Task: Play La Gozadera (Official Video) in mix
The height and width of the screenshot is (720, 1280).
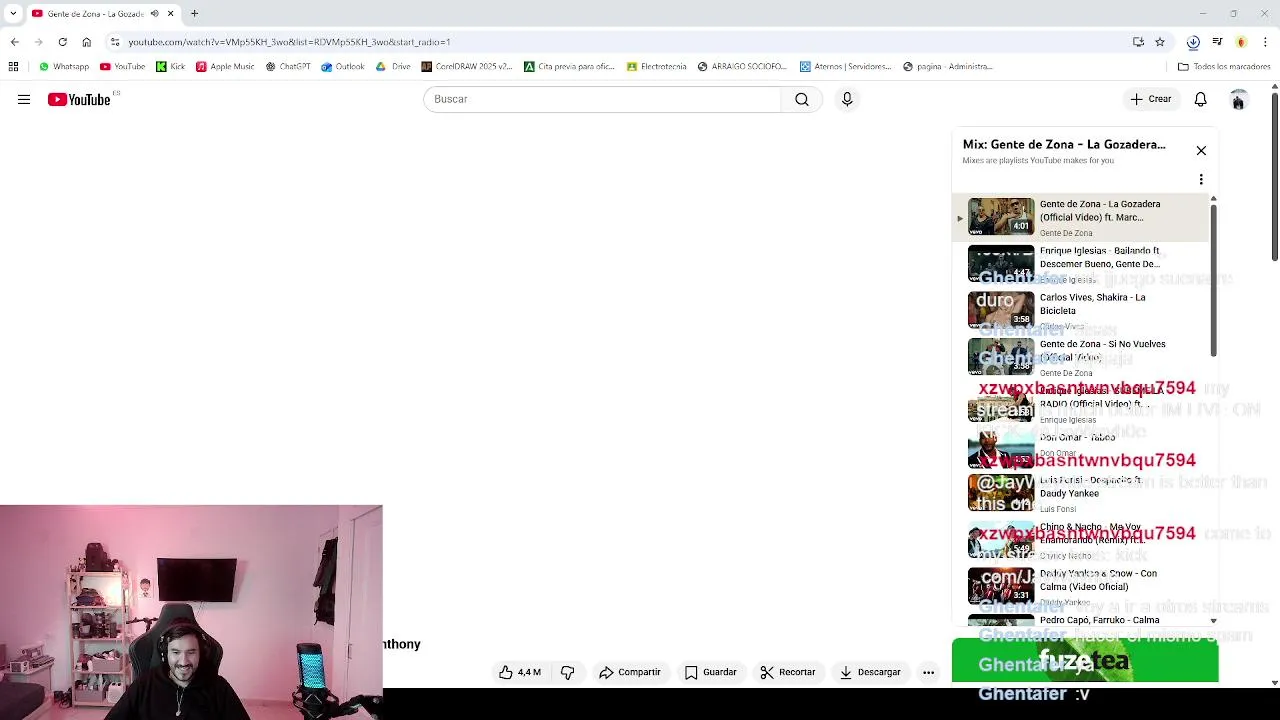Action: [x=1082, y=217]
